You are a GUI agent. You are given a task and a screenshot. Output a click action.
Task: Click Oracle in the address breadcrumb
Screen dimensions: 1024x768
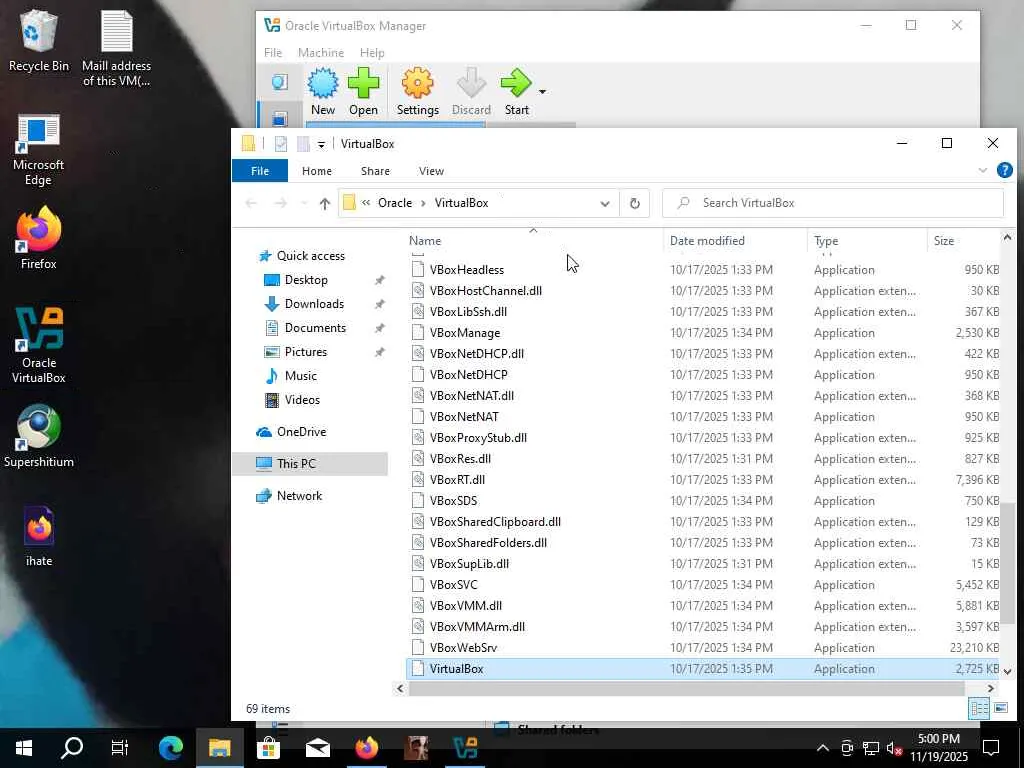(x=395, y=203)
